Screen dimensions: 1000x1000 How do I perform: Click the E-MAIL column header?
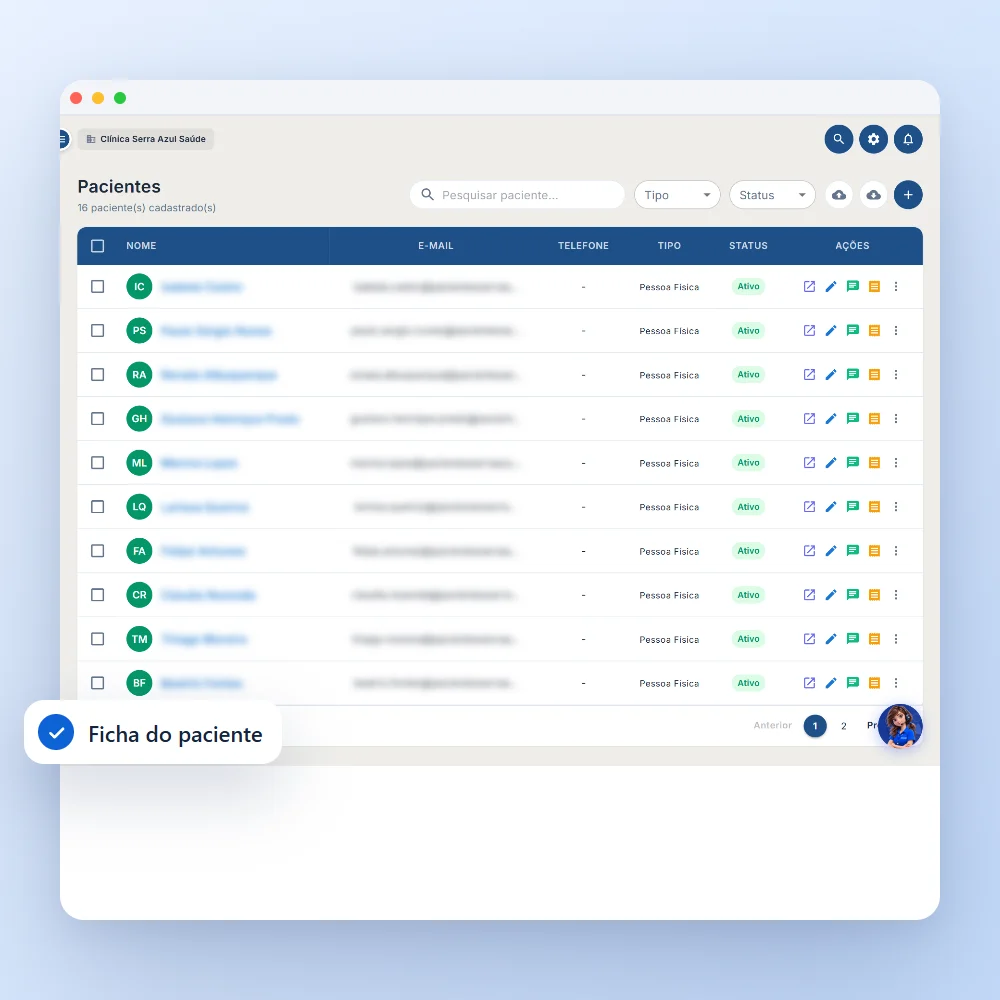coord(436,246)
